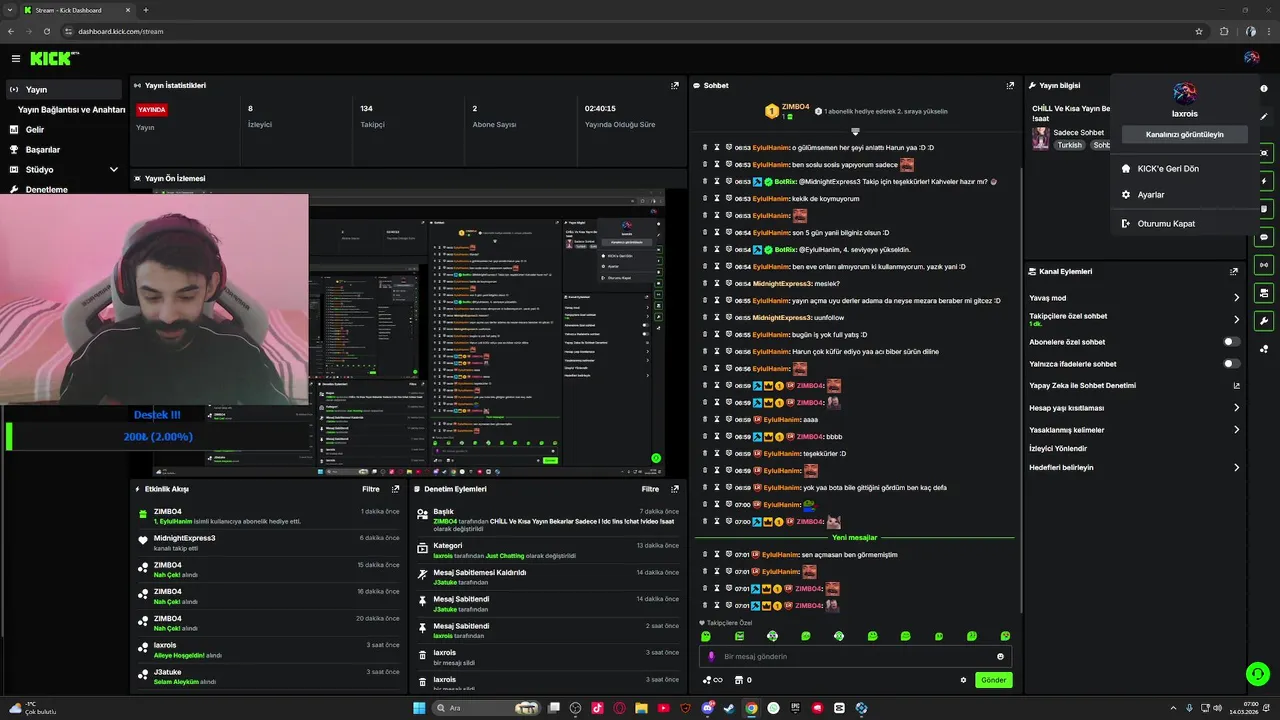Image resolution: width=1280 pixels, height=720 pixels.
Task: Open emoji picker in message box
Action: [1000, 656]
